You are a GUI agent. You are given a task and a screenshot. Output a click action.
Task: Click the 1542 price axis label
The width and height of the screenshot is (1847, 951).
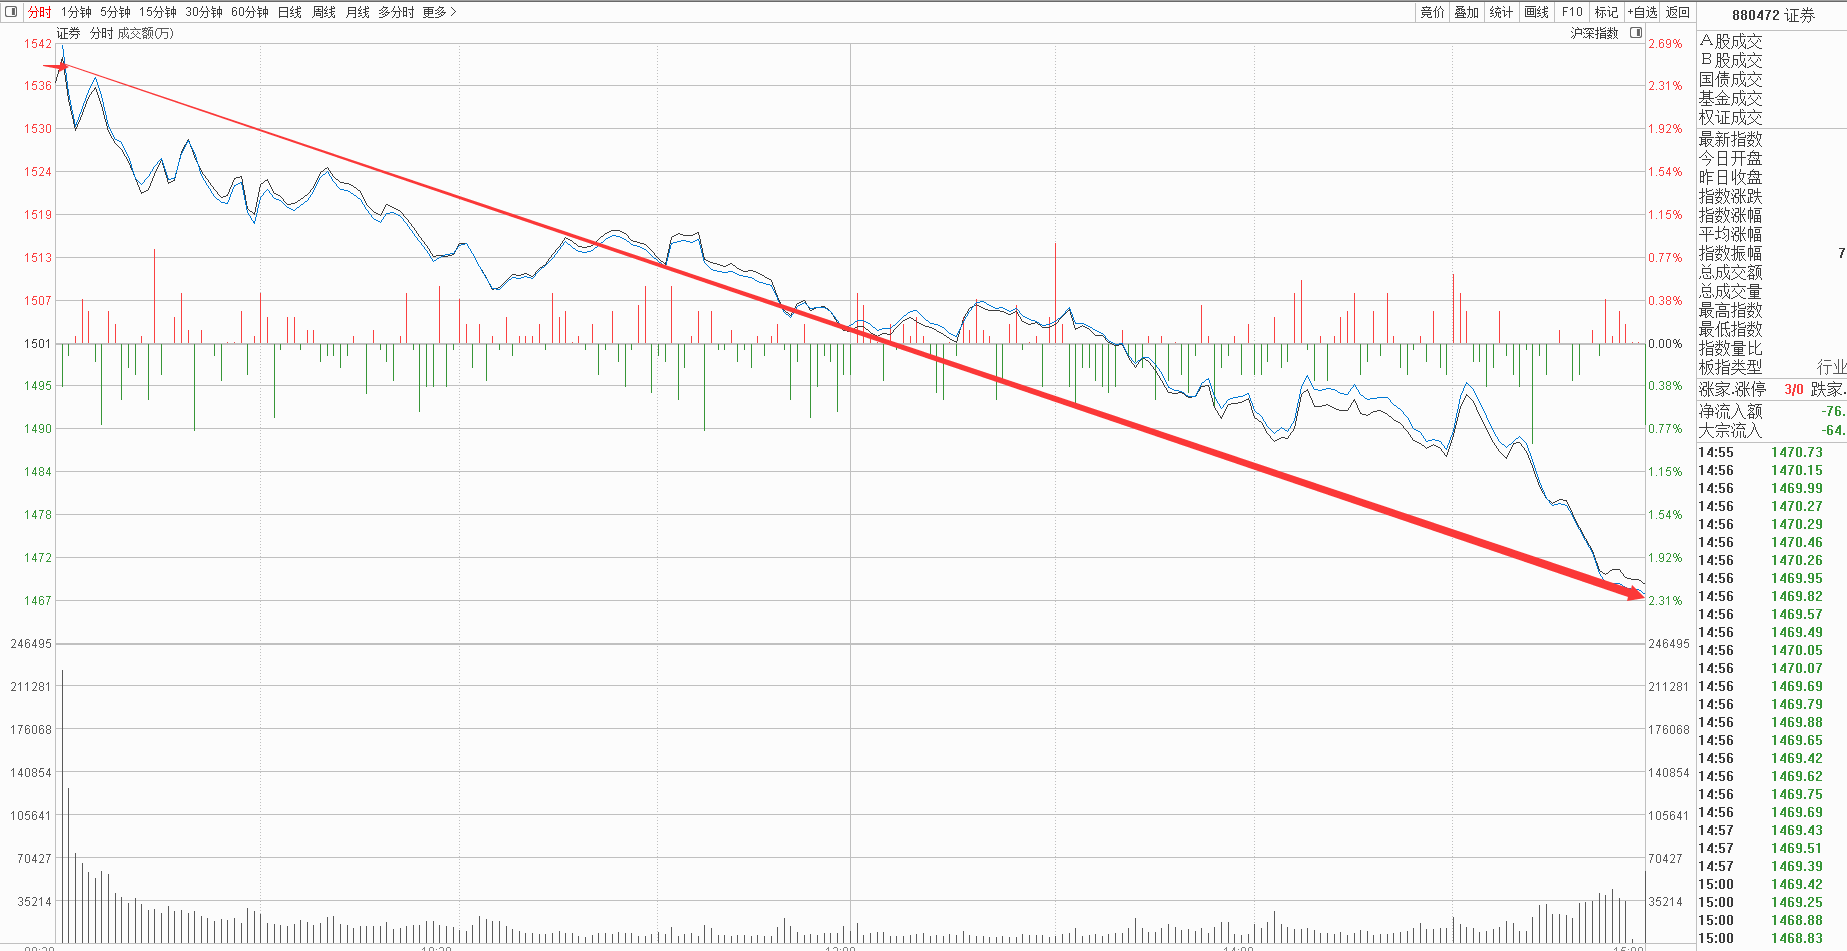click(38, 44)
